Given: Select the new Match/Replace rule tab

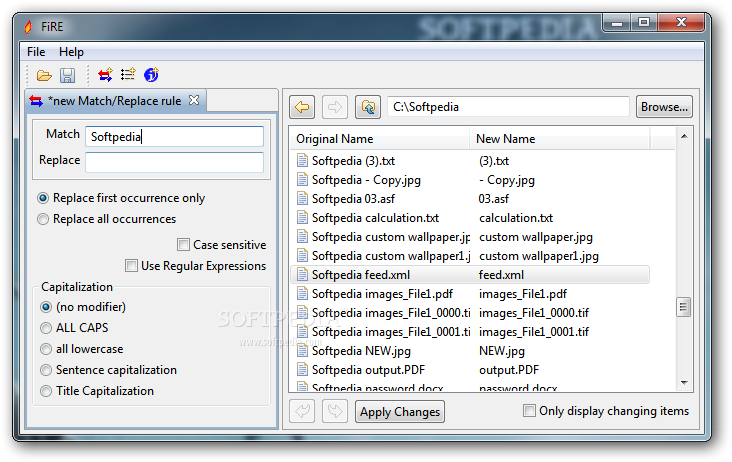Looking at the screenshot, I should [x=114, y=101].
